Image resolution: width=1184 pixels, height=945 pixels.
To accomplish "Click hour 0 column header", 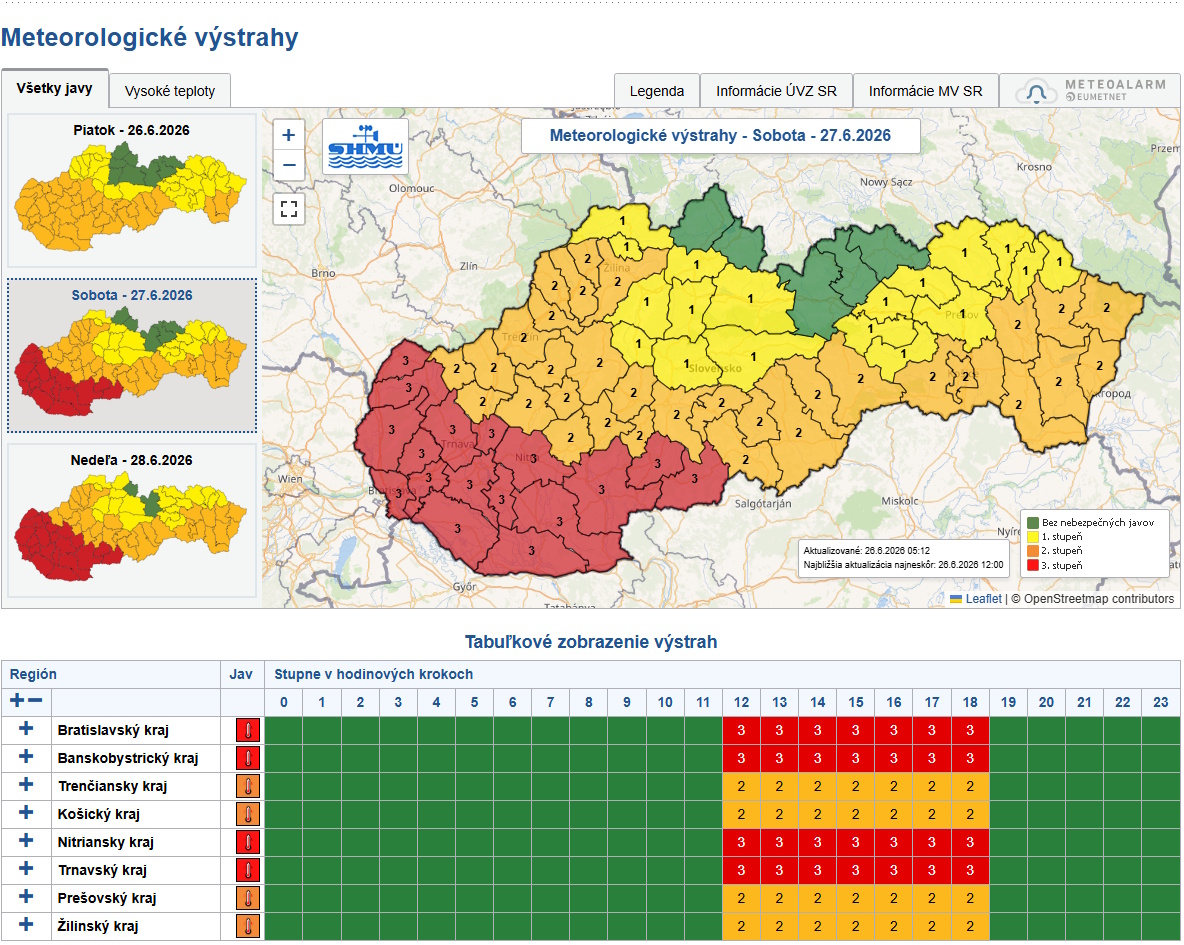I will click(284, 703).
